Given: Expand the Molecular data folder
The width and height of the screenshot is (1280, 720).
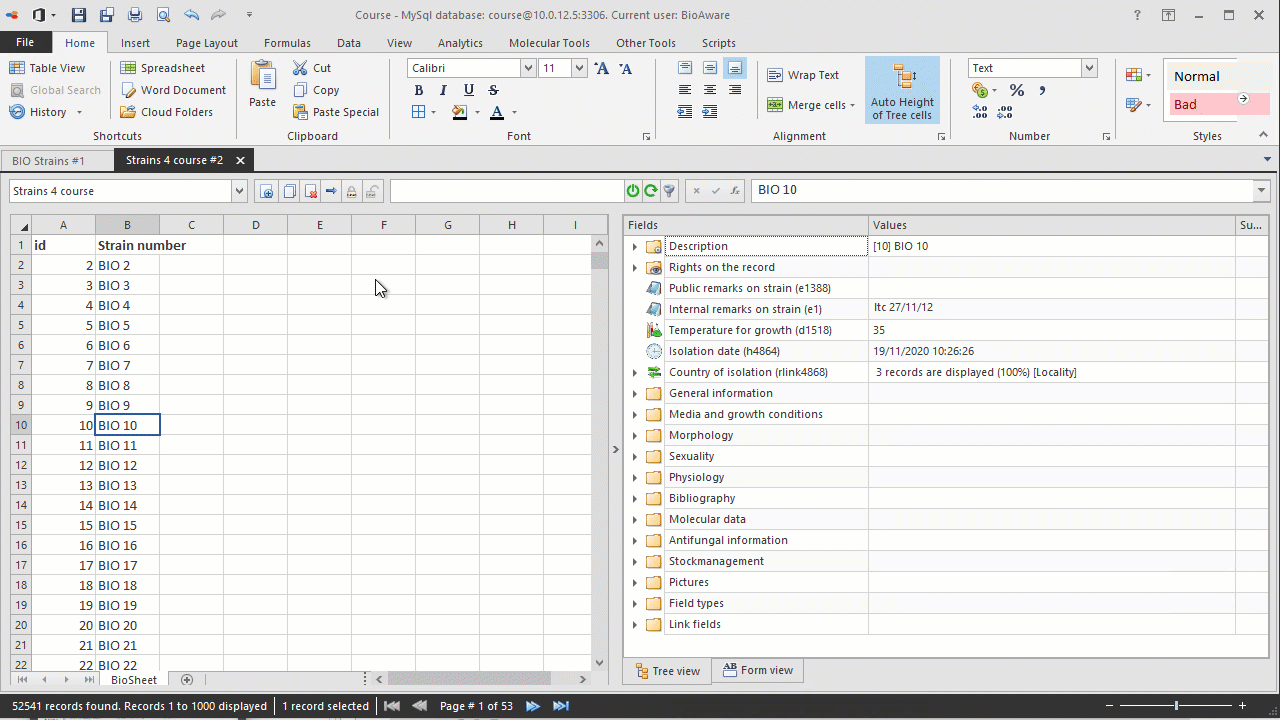Looking at the screenshot, I should 634,519.
